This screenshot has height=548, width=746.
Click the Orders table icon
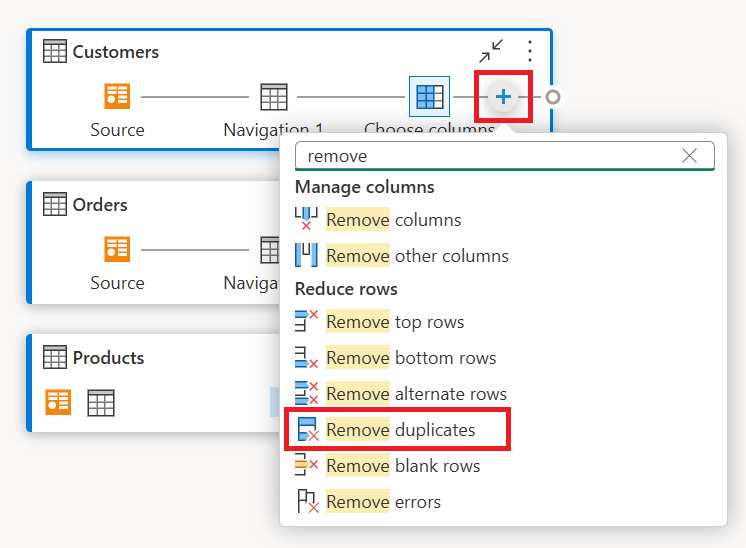[55, 204]
